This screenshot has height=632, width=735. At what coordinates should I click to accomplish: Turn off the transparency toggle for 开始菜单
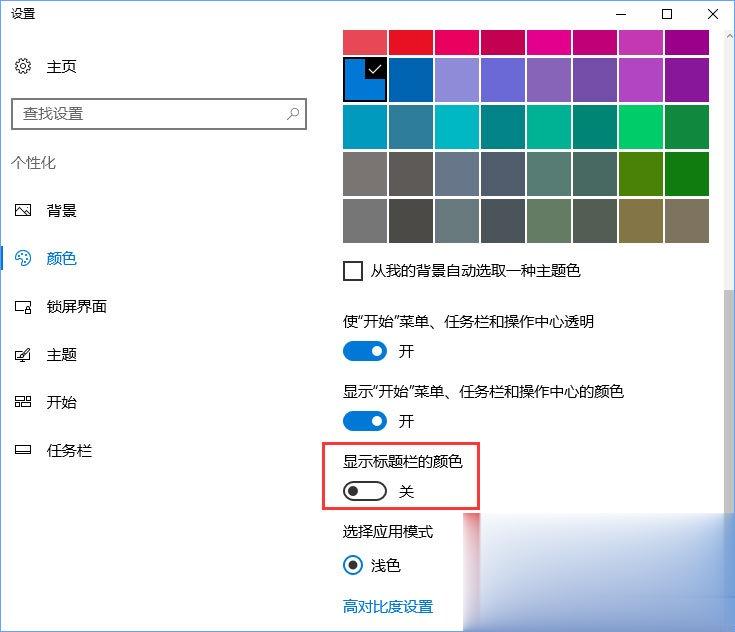coord(365,351)
